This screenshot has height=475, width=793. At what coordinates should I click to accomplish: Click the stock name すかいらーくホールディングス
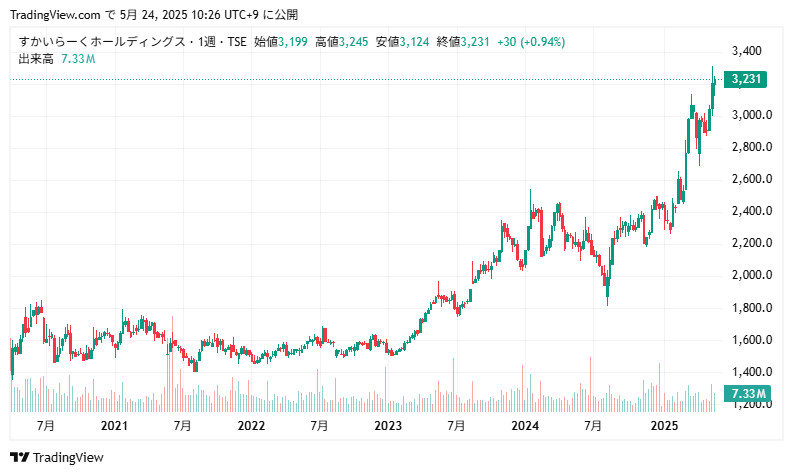coord(102,41)
